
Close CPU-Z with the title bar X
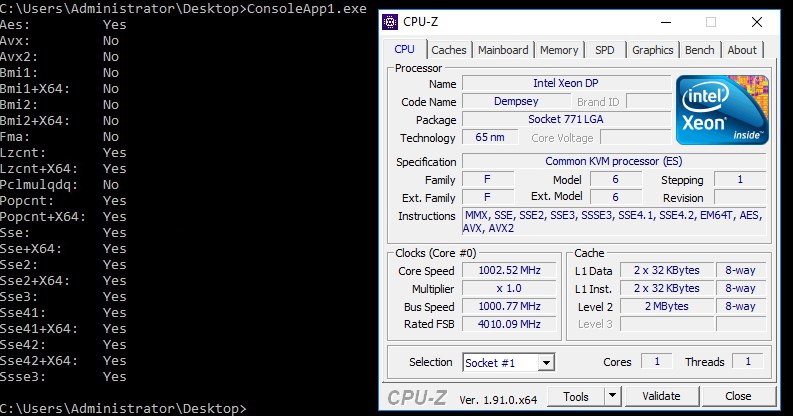[757, 22]
